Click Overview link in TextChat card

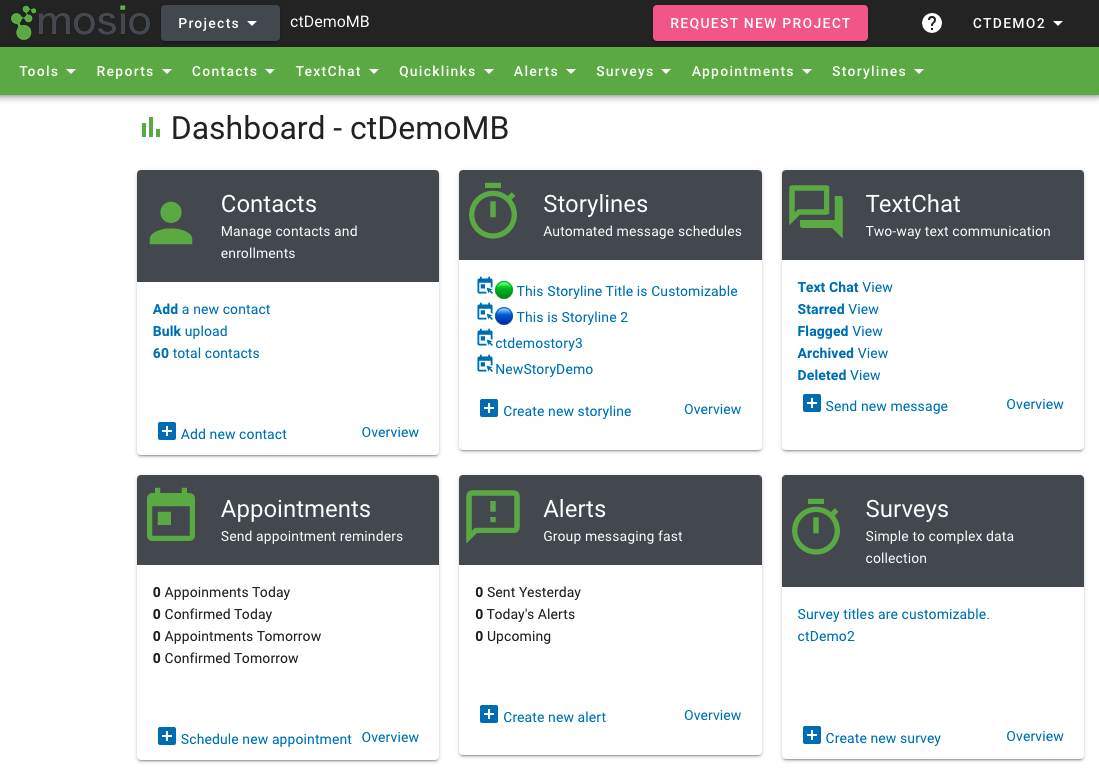click(x=1034, y=404)
